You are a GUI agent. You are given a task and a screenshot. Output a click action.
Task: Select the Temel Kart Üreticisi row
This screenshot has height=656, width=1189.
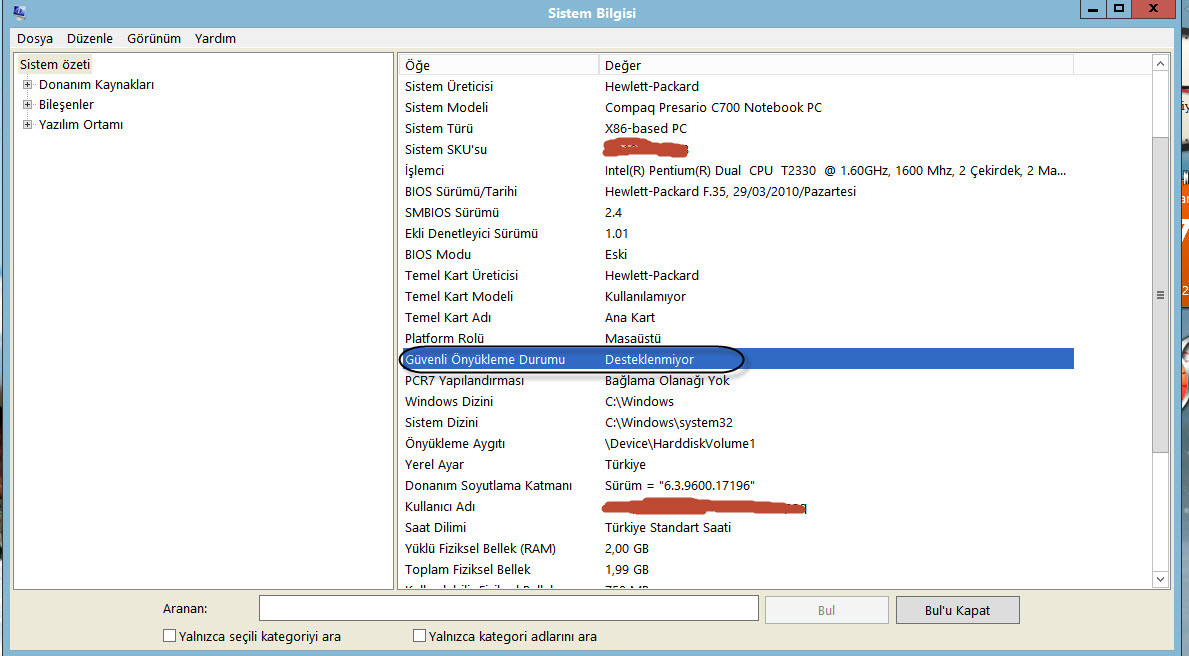(x=736, y=275)
